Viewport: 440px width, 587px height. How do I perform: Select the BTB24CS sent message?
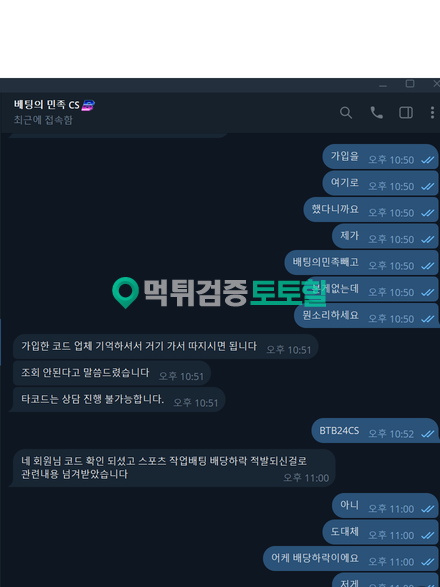(x=374, y=431)
